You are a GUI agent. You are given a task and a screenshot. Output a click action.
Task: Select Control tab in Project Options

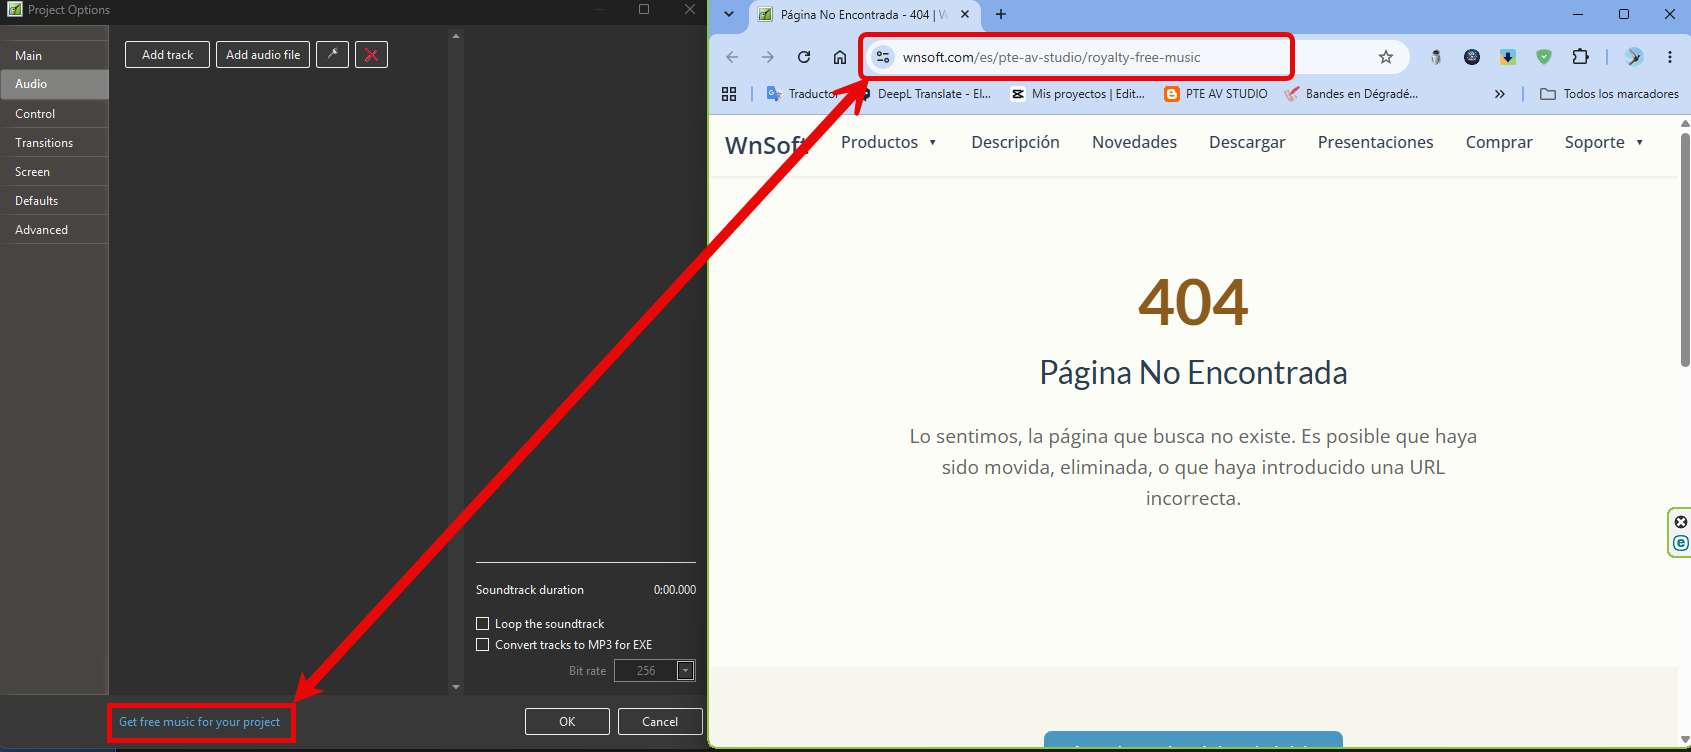click(54, 114)
